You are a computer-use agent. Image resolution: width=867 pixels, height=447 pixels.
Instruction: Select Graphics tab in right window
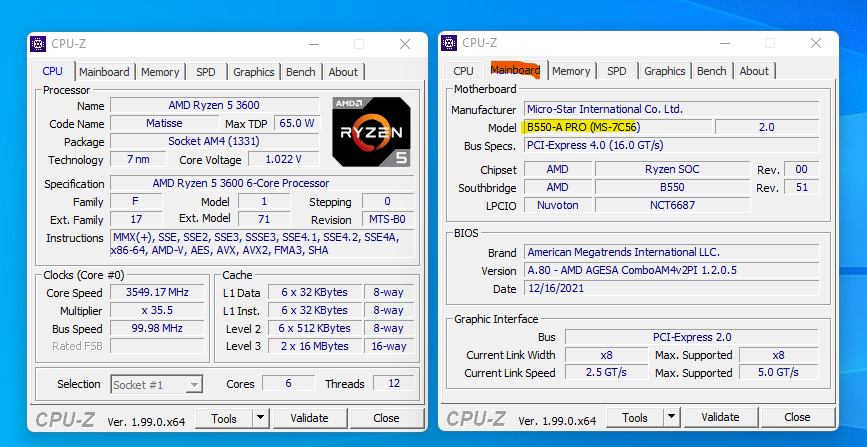(665, 71)
